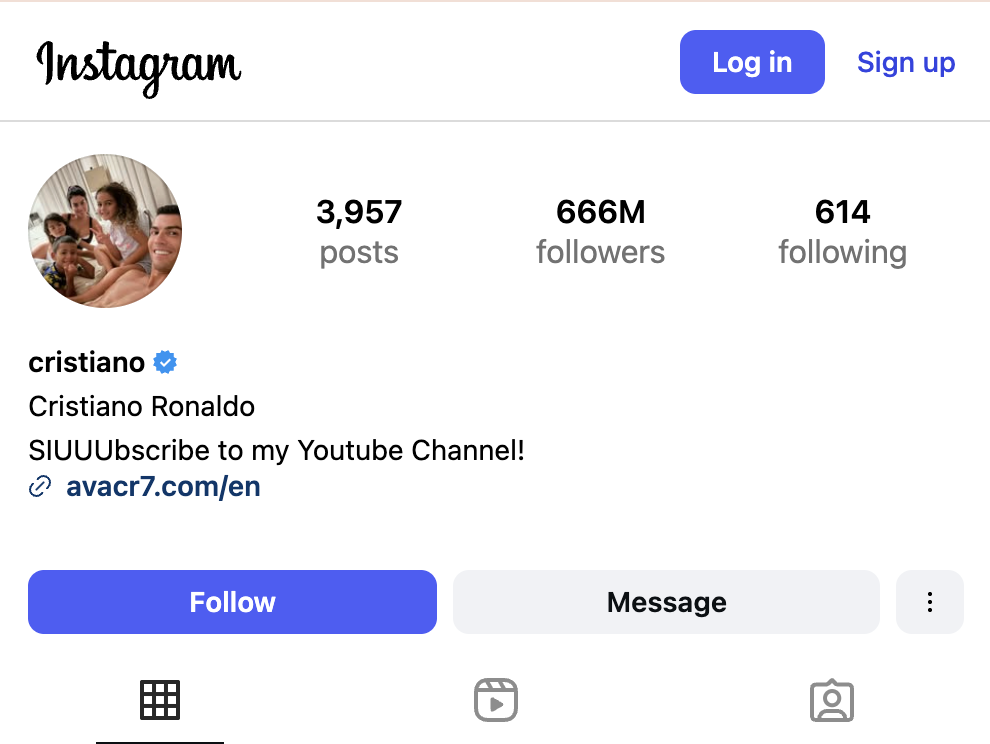Open the Reels tab icon
990x744 pixels.
[x=495, y=700]
